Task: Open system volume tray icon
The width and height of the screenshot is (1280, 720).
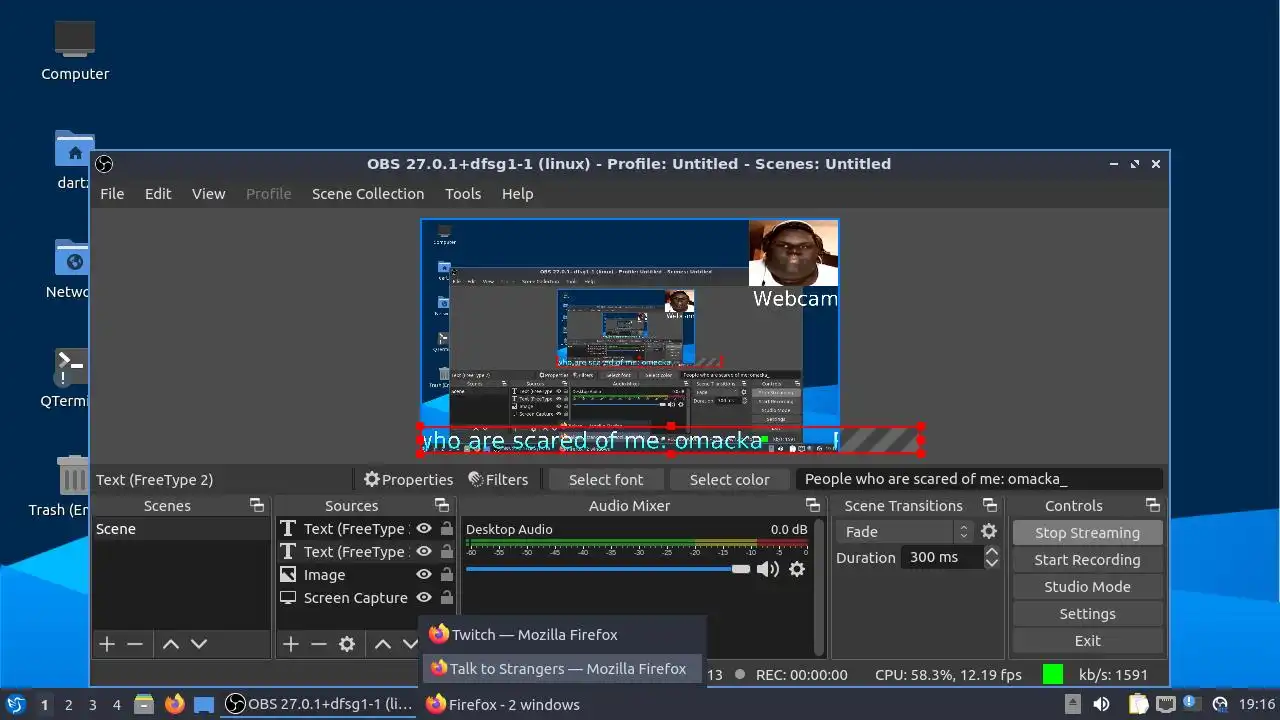Action: click(x=1101, y=704)
